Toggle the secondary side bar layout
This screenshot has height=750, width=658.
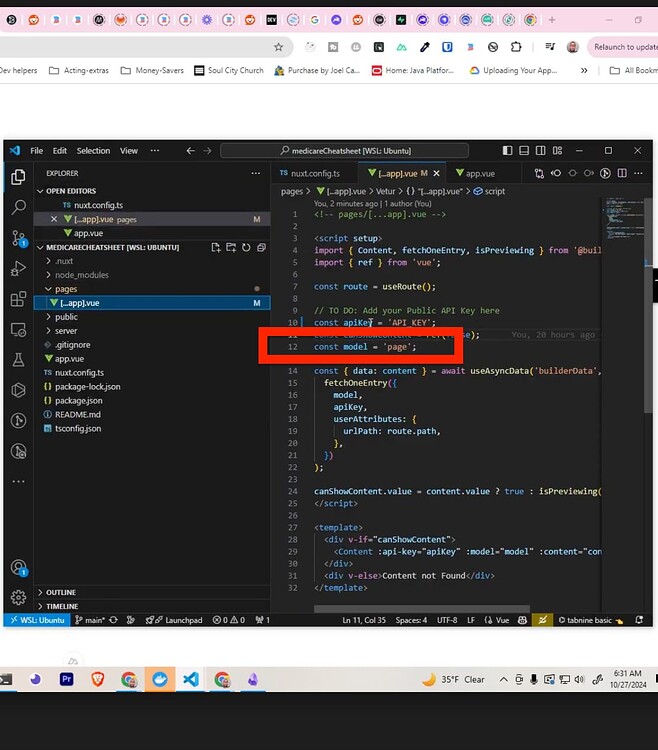pyautogui.click(x=541, y=151)
